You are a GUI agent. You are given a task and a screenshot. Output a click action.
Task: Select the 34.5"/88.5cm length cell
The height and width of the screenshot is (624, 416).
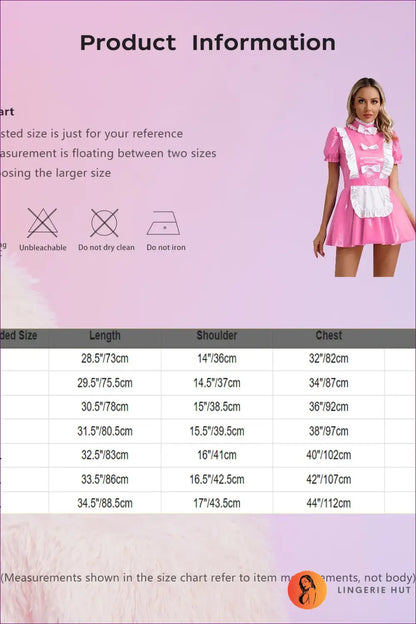(x=105, y=503)
